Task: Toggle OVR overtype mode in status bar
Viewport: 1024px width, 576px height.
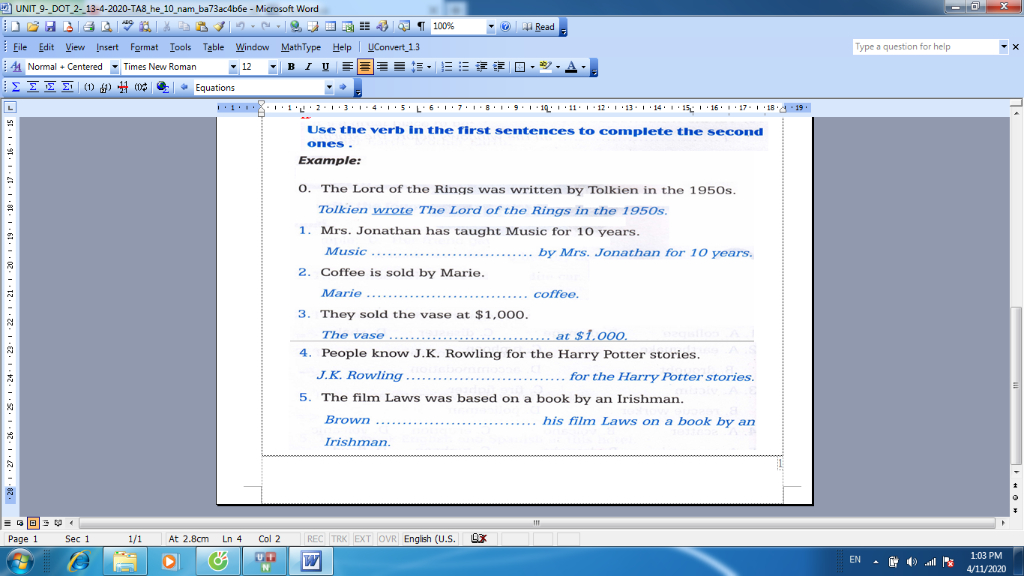Action: (x=387, y=539)
